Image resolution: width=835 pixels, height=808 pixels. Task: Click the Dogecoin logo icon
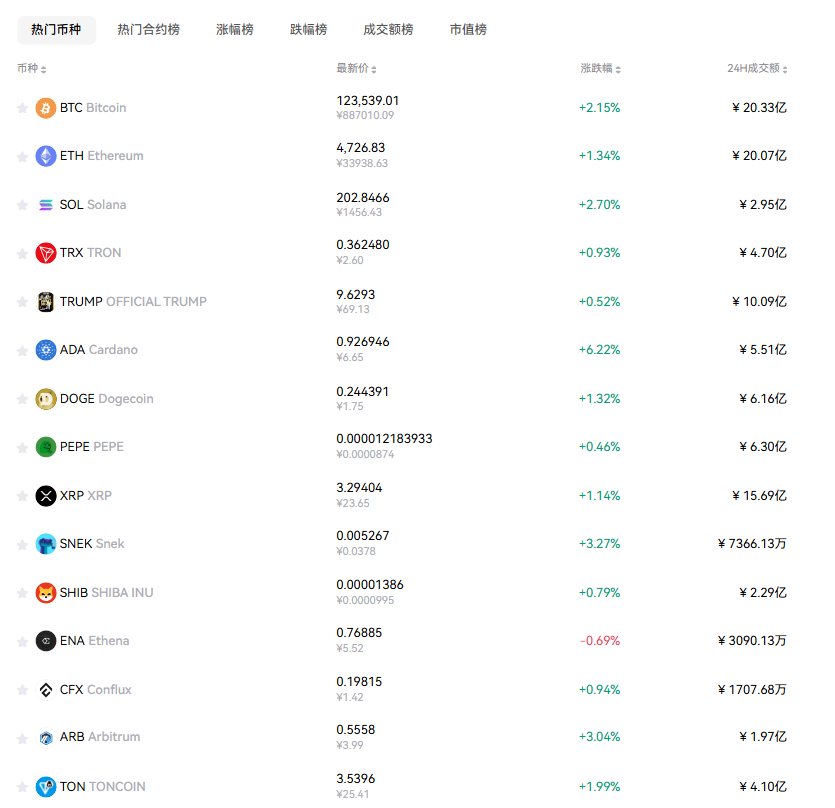46,399
